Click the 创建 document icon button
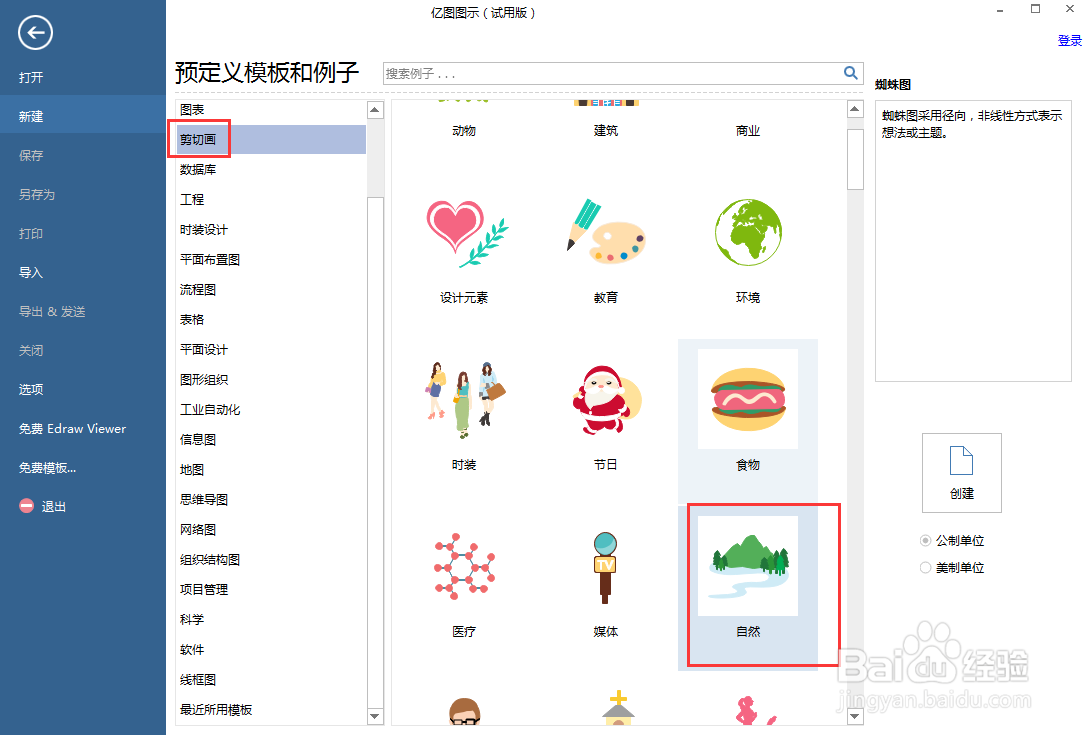Image resolution: width=1091 pixels, height=737 pixels. click(x=962, y=473)
